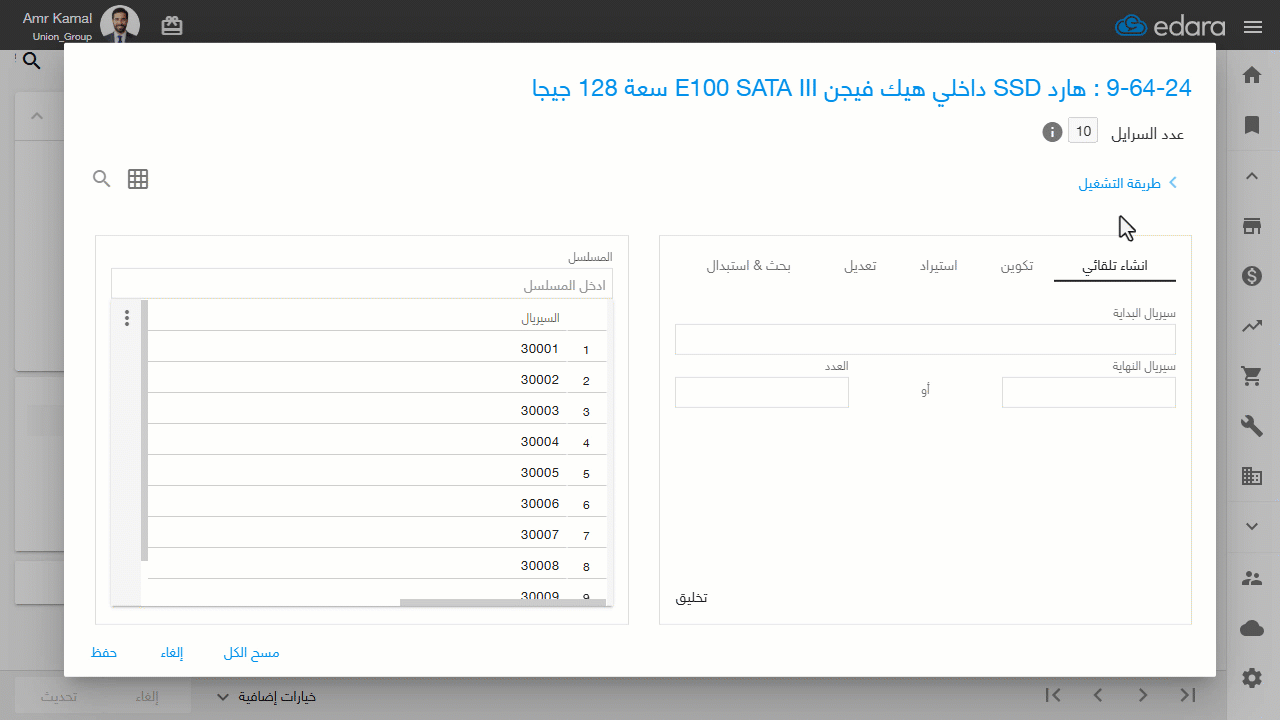Select the انشاء تلقائي tab

pos(1115,266)
